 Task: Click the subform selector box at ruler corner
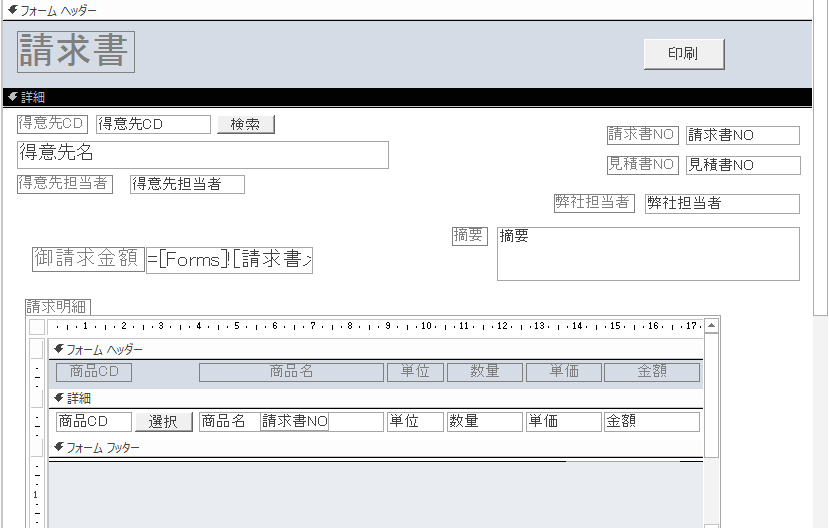click(37, 326)
